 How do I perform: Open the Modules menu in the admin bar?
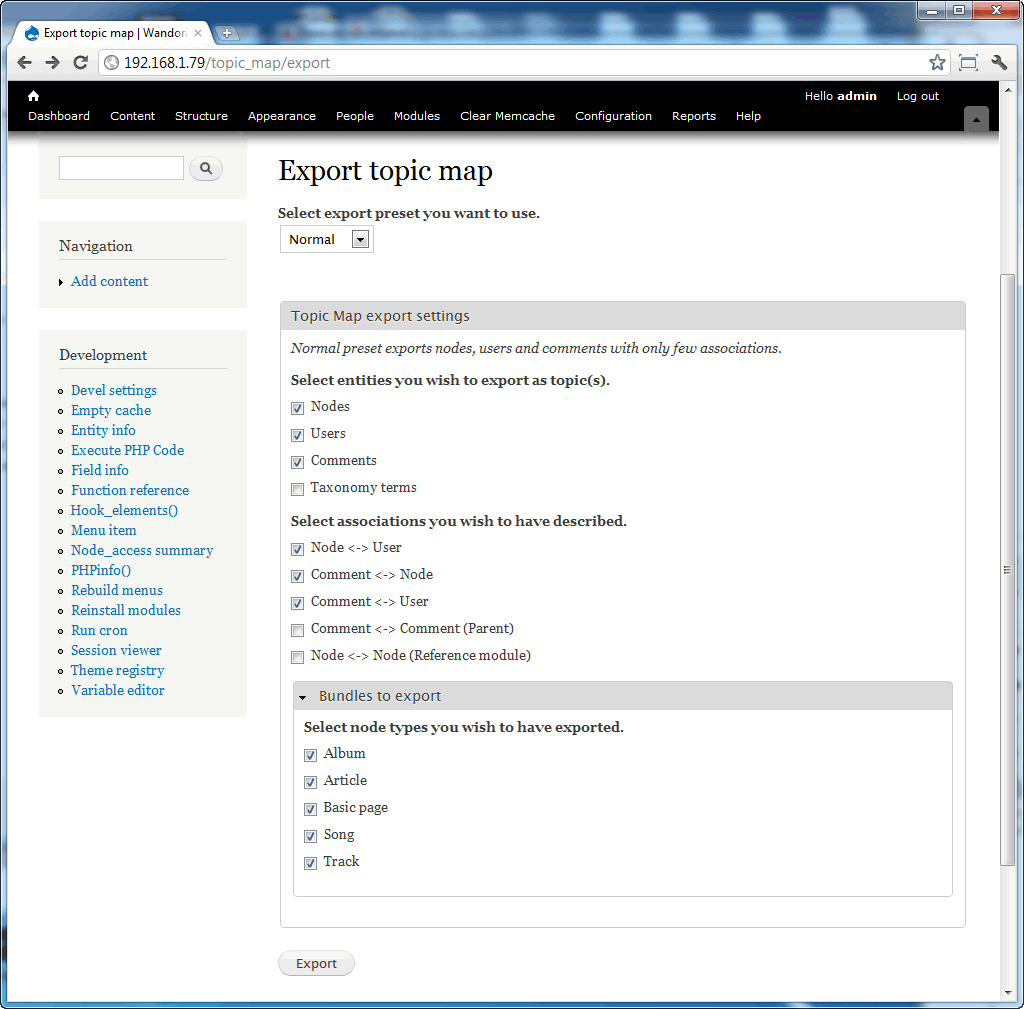coord(416,116)
